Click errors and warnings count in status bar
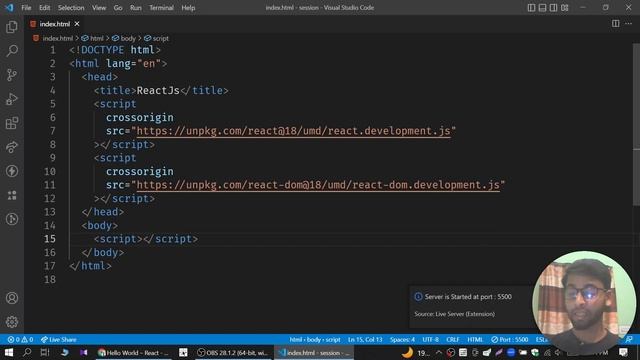The image size is (640, 360). point(20,340)
